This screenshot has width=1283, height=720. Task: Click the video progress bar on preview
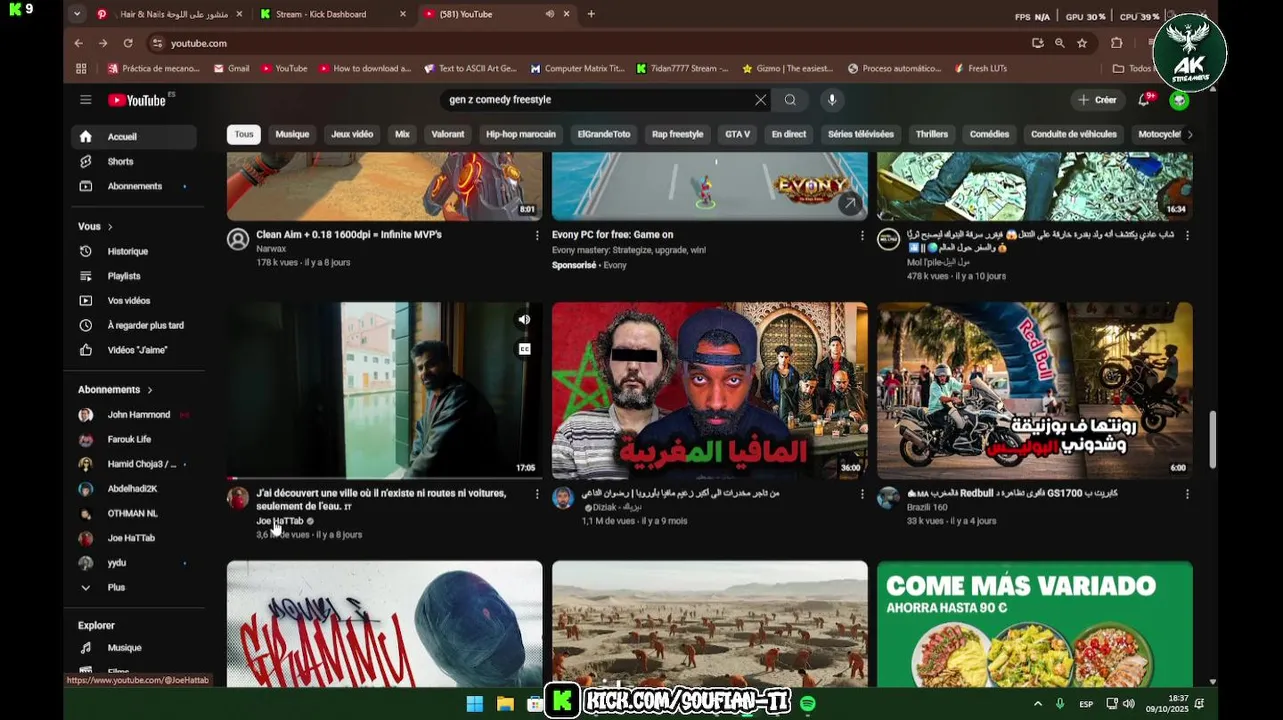click(385, 478)
